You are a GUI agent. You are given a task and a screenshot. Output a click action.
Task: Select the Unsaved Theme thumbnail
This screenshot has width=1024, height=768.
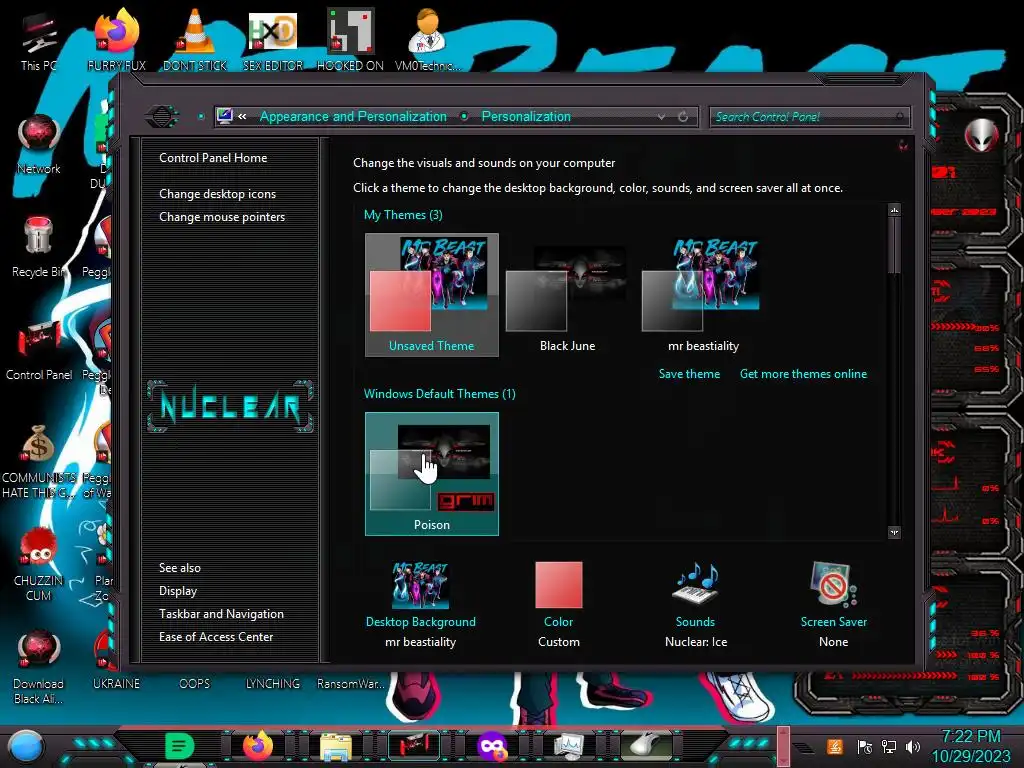click(432, 295)
